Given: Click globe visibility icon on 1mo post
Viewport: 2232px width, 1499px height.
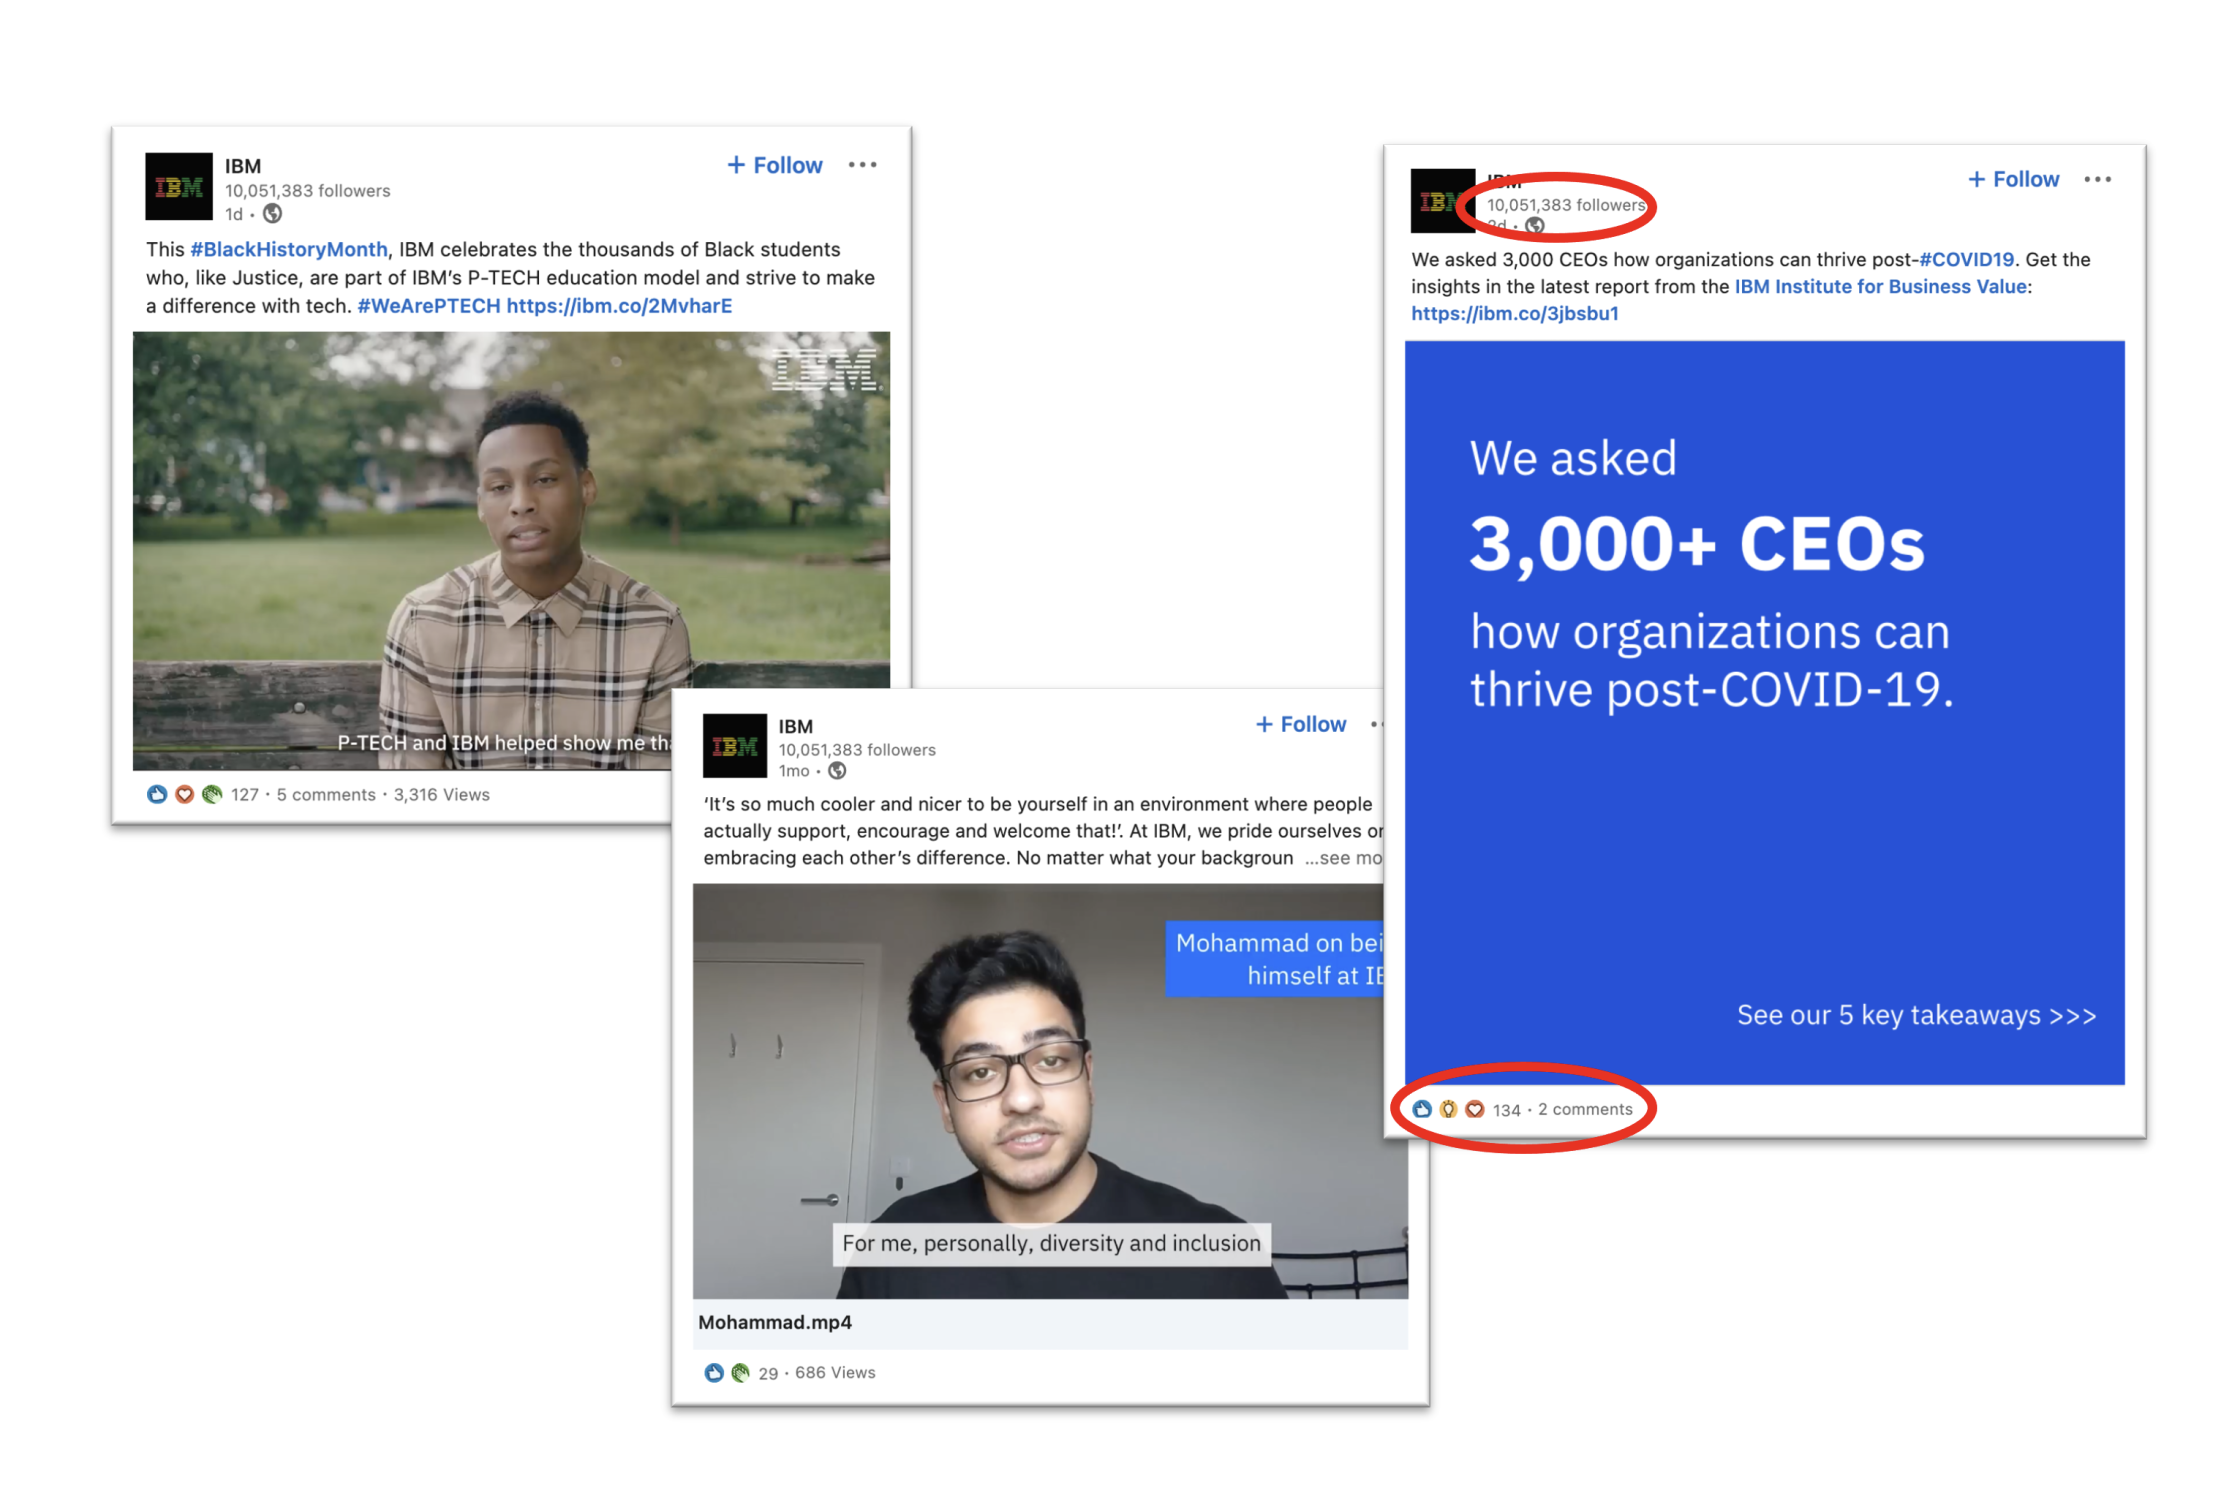Looking at the screenshot, I should point(838,771).
